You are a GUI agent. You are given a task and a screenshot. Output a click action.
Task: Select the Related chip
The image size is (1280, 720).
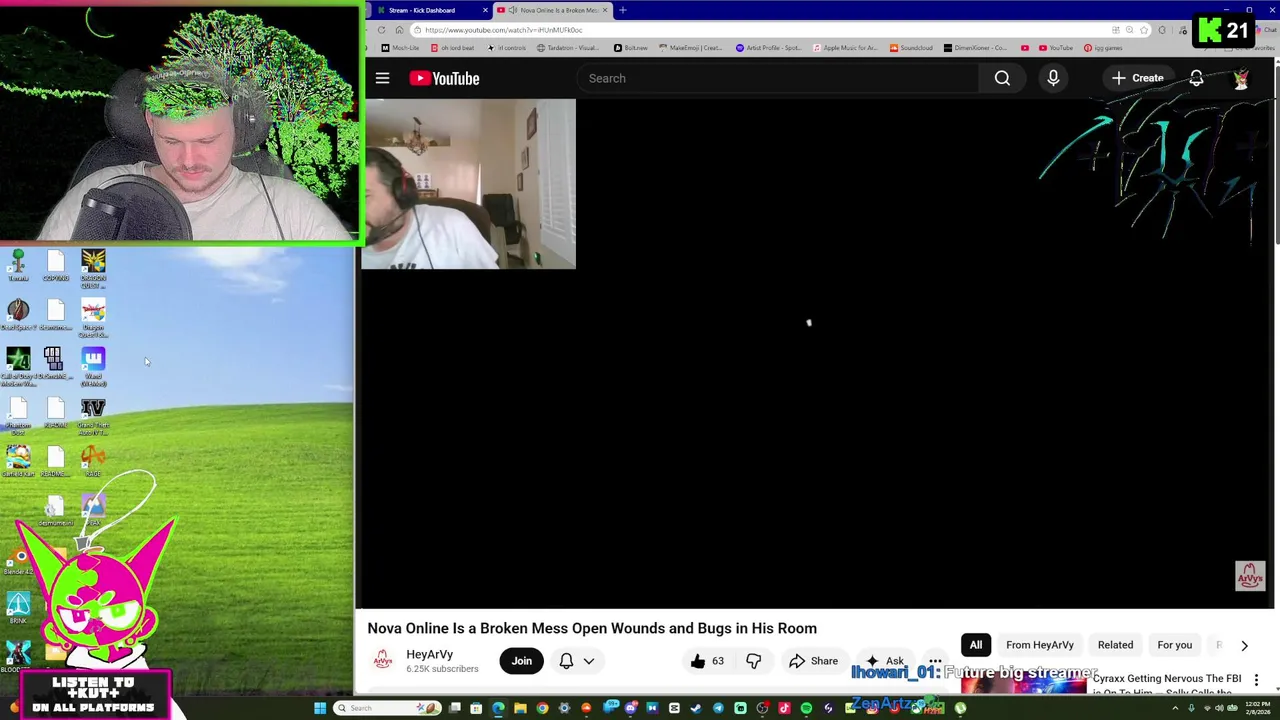coord(1115,645)
